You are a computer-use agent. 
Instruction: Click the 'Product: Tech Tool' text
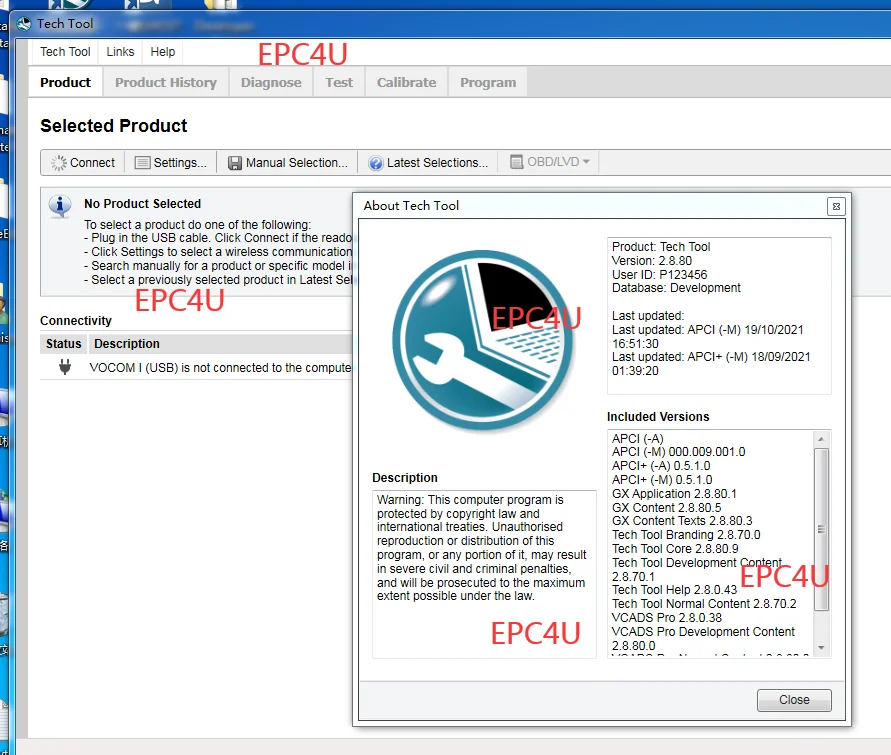(661, 247)
